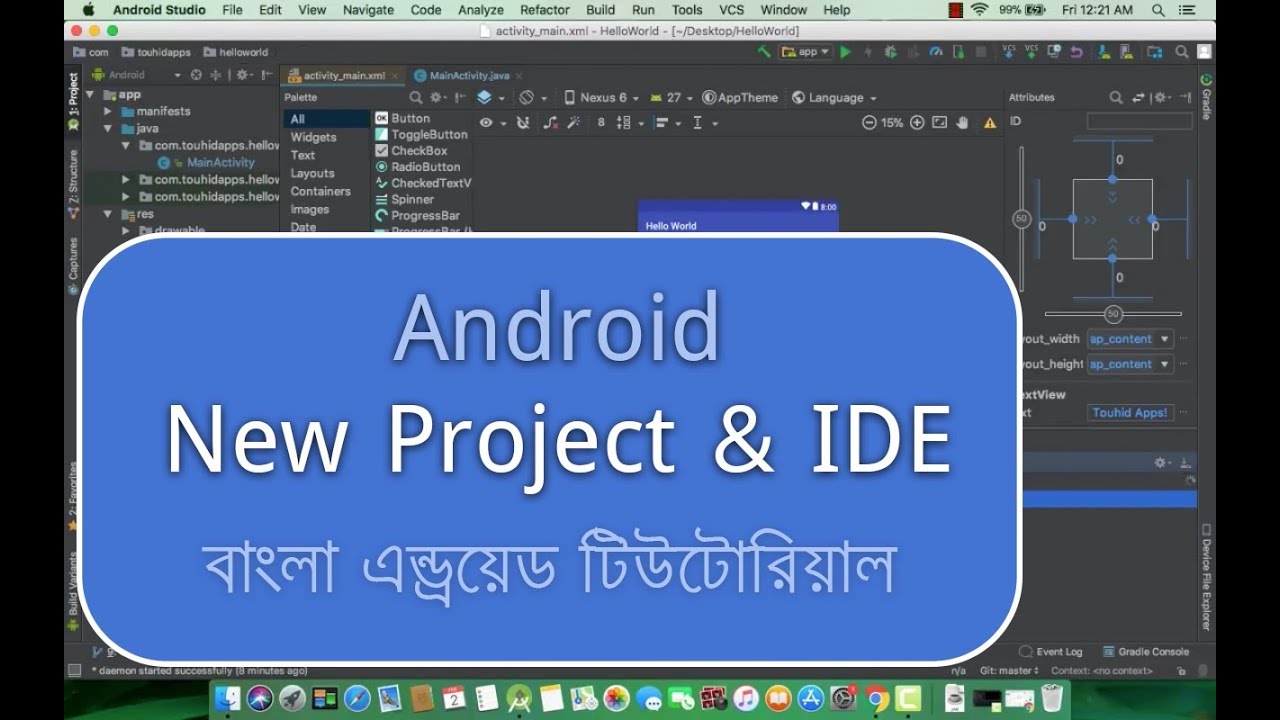
Task: Toggle the Device File Explorer side panel
Action: coord(1207,577)
